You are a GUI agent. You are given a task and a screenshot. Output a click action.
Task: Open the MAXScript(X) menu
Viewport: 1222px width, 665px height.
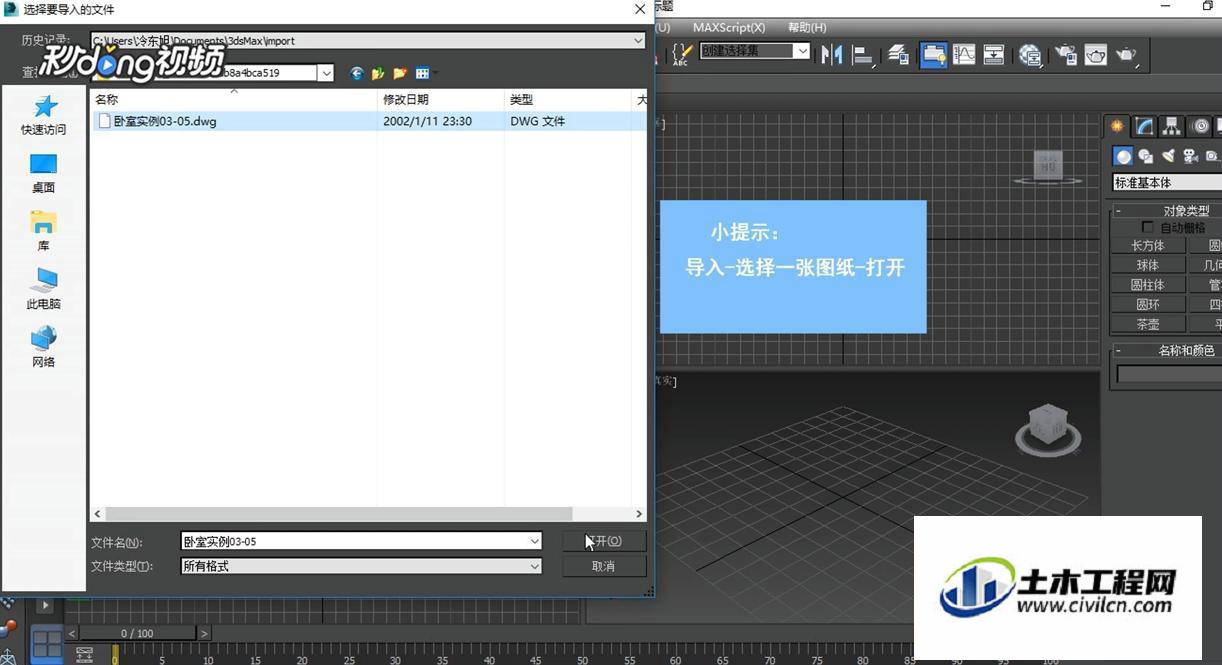[729, 28]
